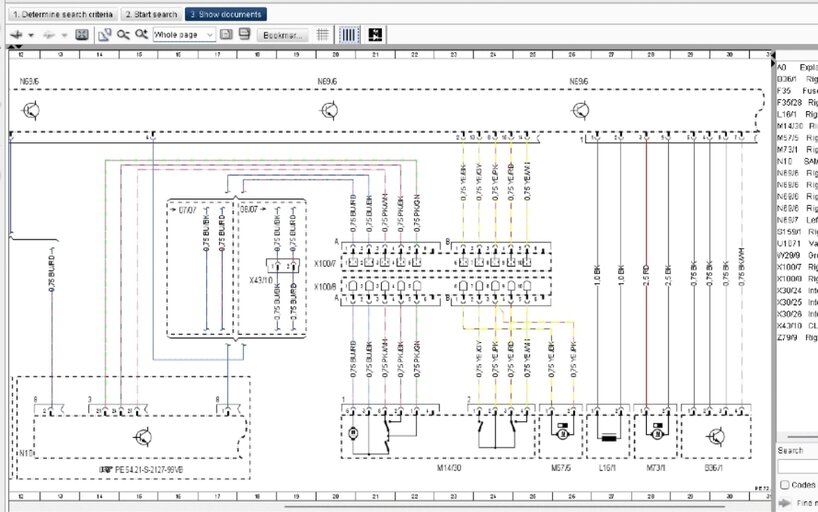
Task: Select F35 Fuse row in legend
Action: click(797, 91)
